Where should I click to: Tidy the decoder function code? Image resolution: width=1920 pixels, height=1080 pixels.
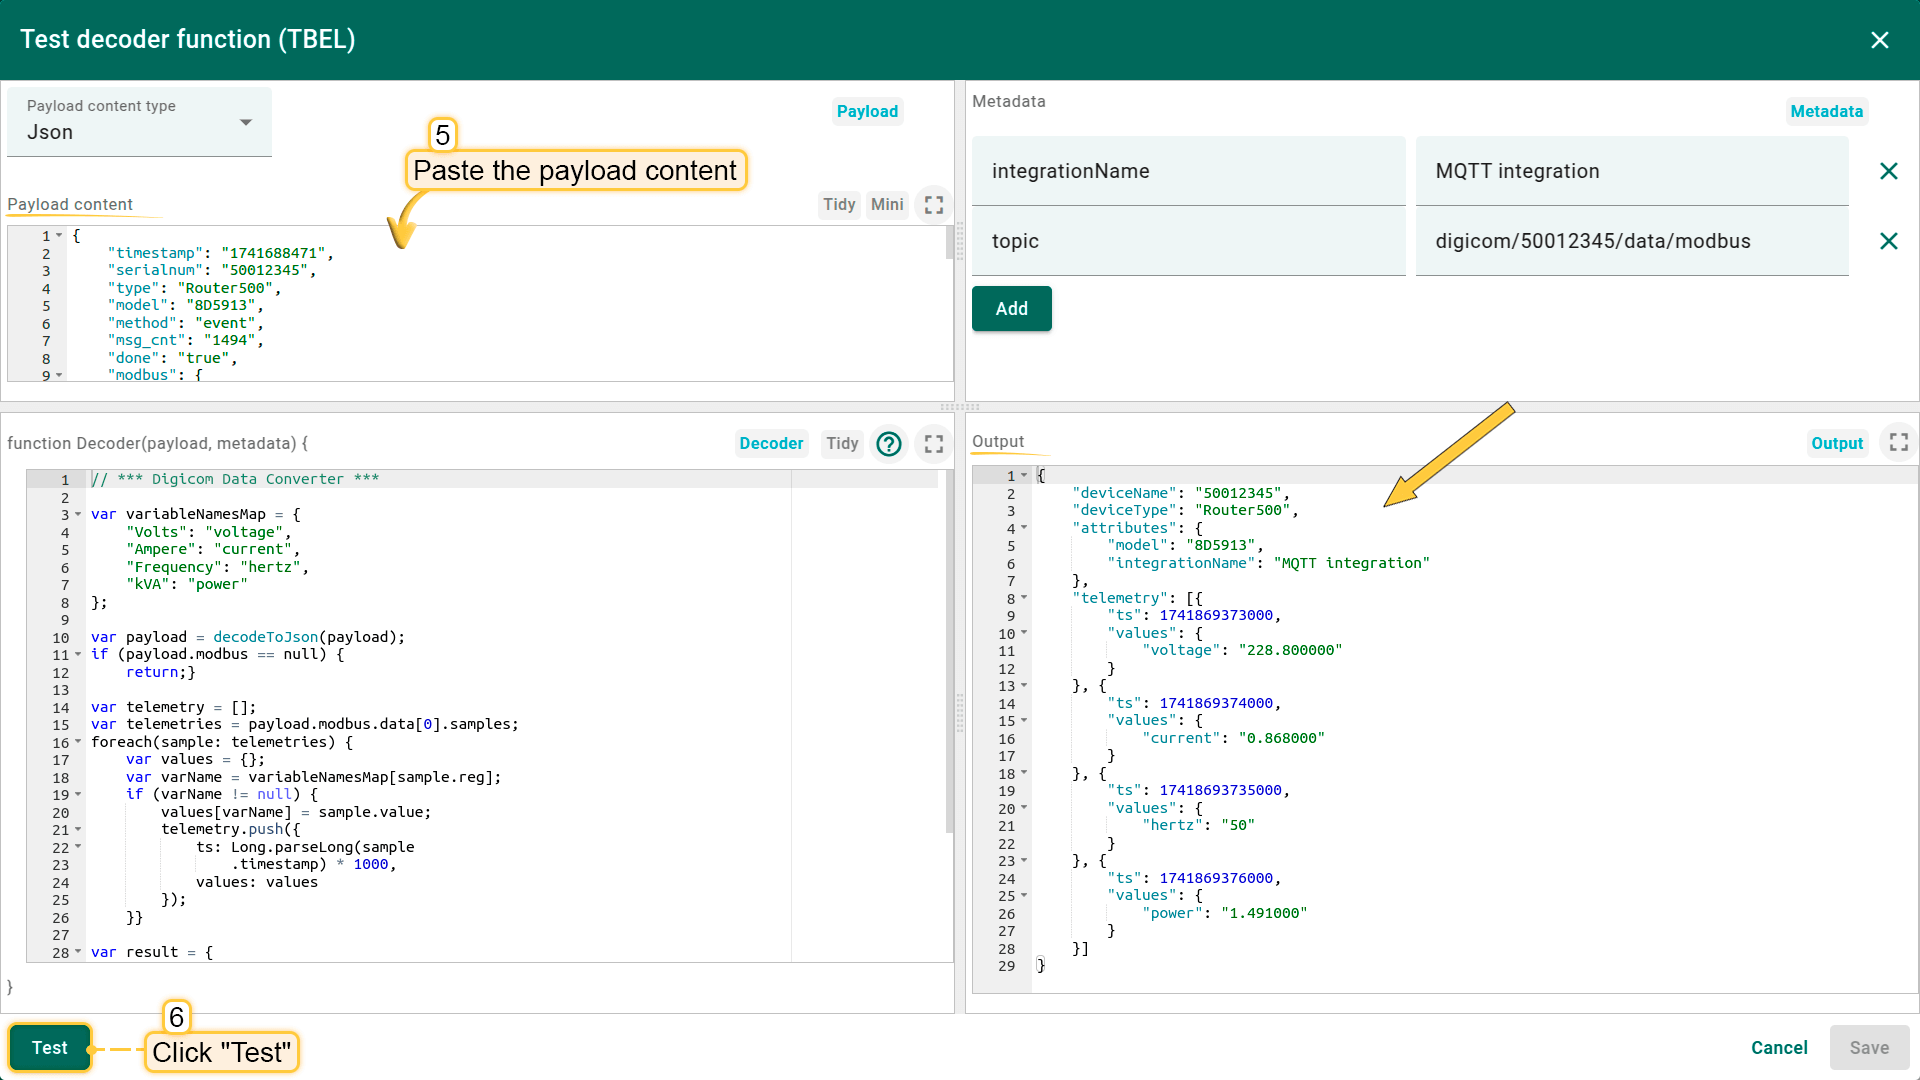[842, 443]
